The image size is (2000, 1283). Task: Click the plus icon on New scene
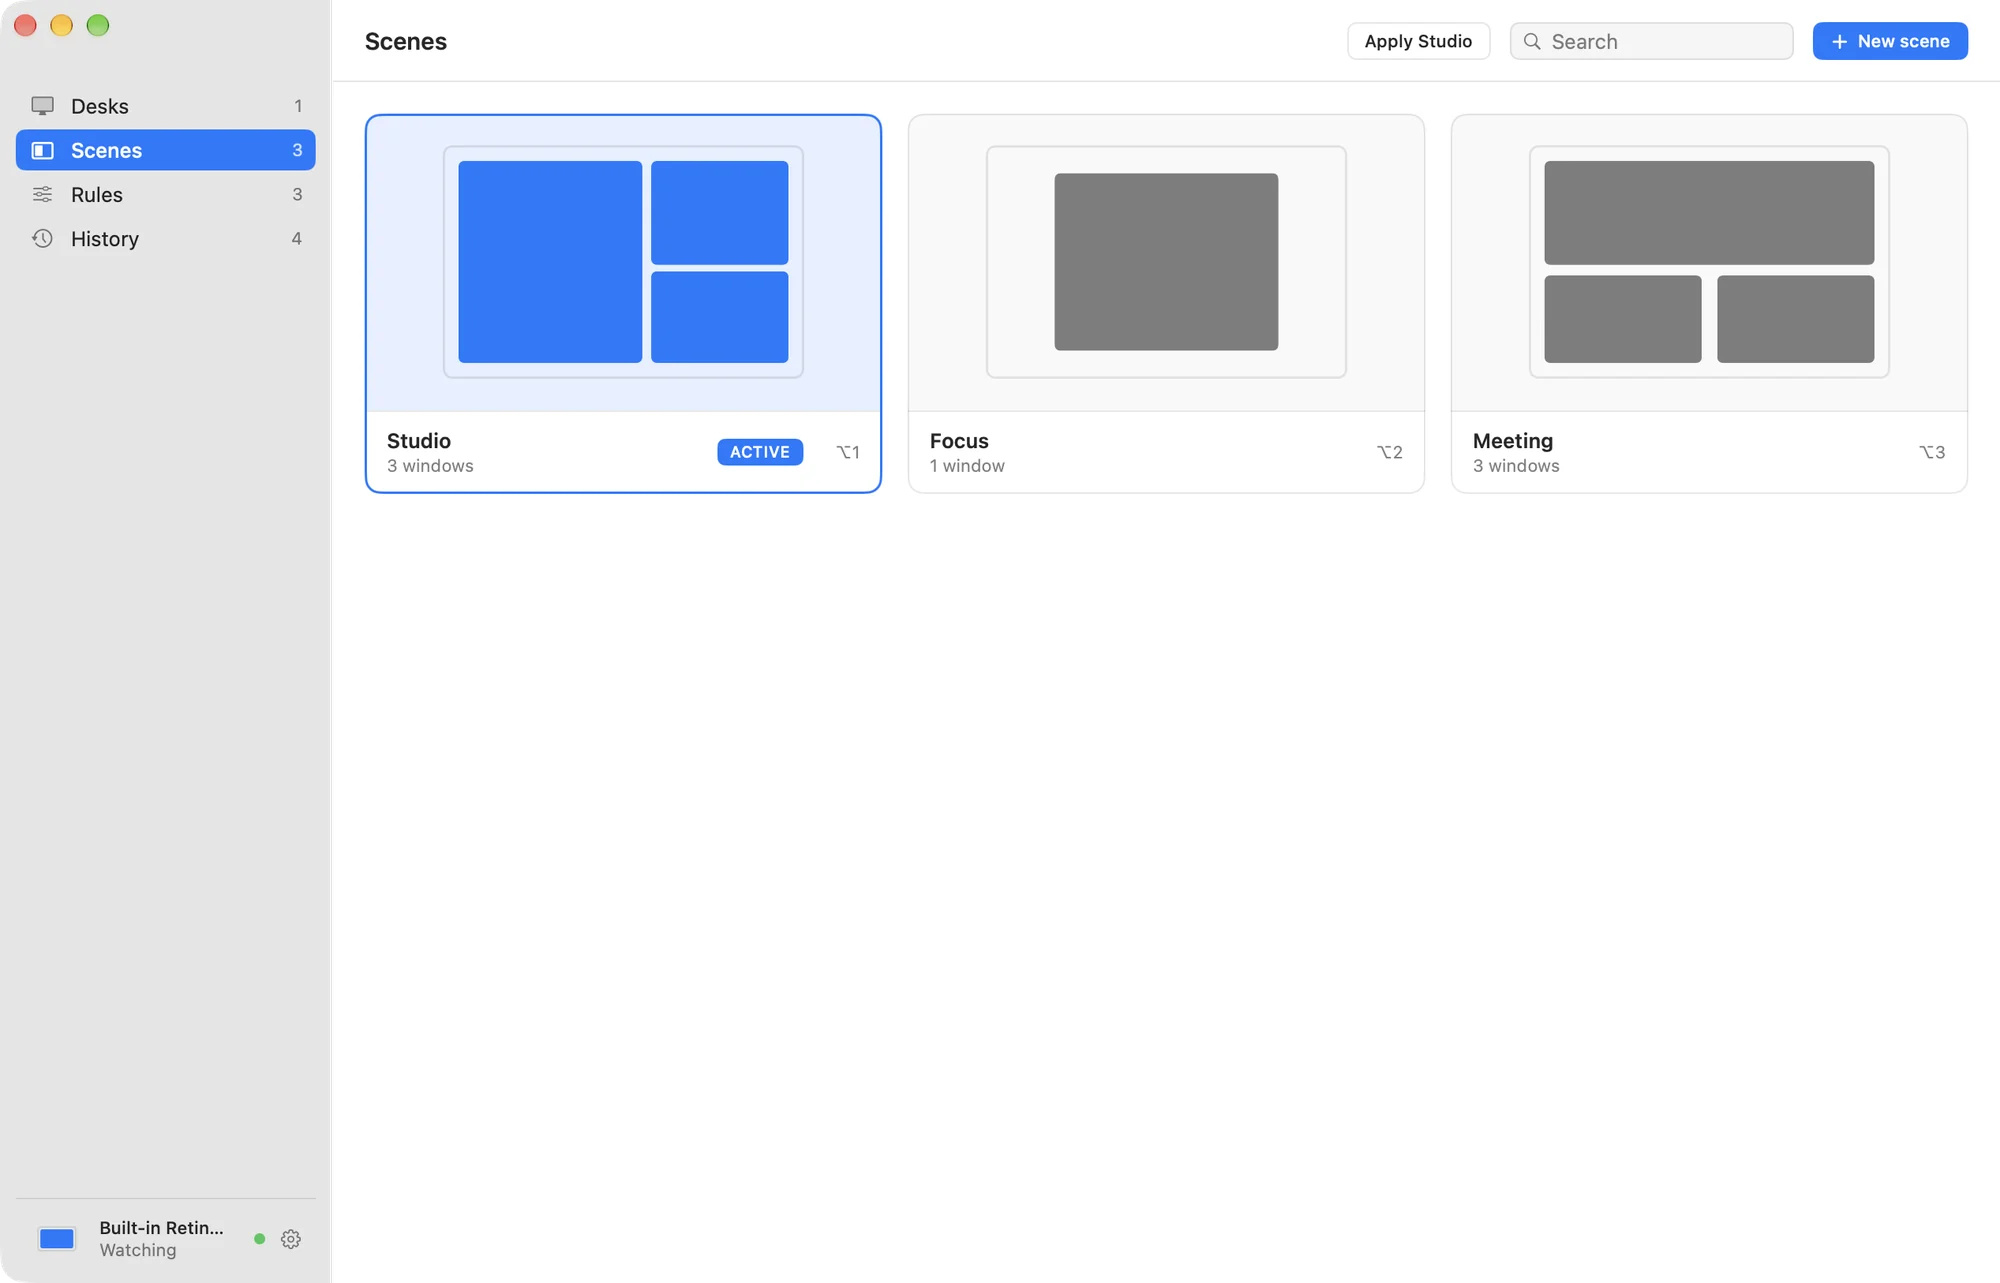[1839, 41]
